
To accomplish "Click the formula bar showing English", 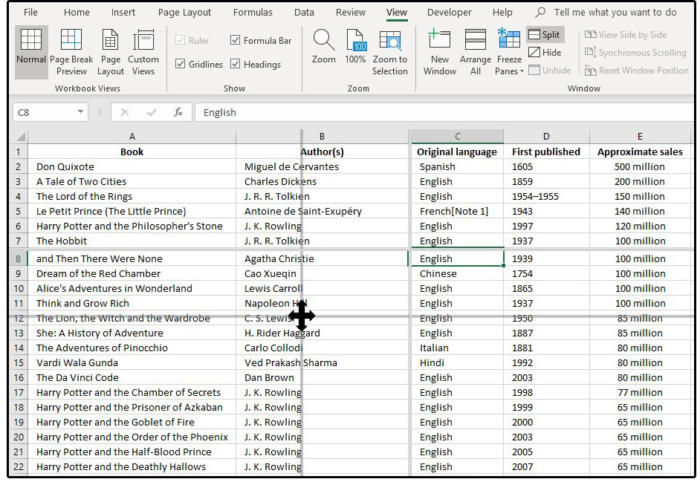I will 444,112.
